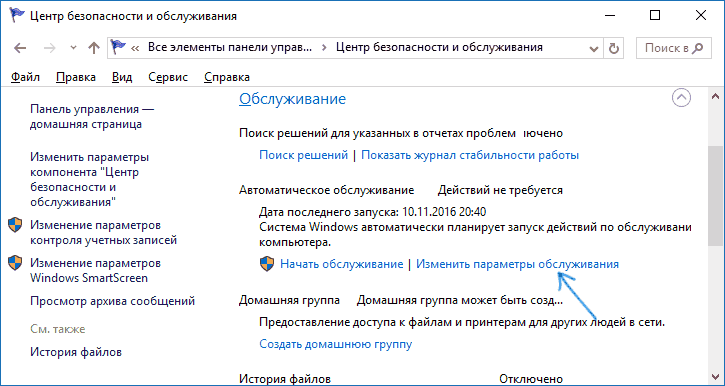The image size is (725, 386).
Task: Click Создать домашнюю группу link
Action: 336,344
